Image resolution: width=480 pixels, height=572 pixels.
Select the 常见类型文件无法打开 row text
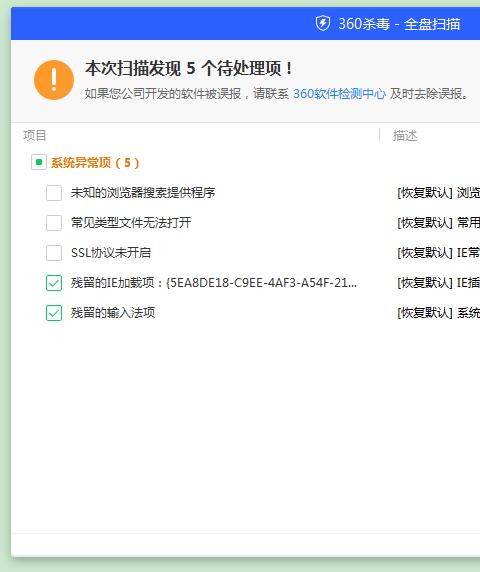[x=131, y=223]
